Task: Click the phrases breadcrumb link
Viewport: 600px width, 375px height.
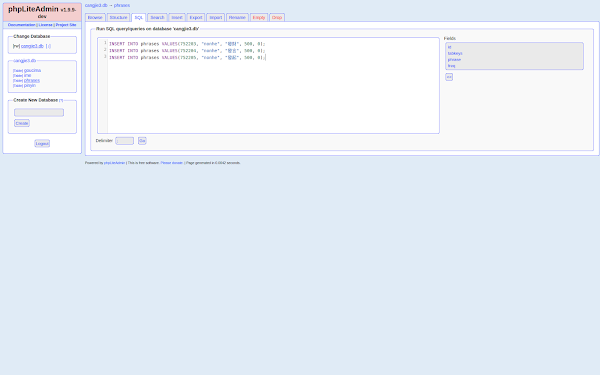Action: click(122, 5)
